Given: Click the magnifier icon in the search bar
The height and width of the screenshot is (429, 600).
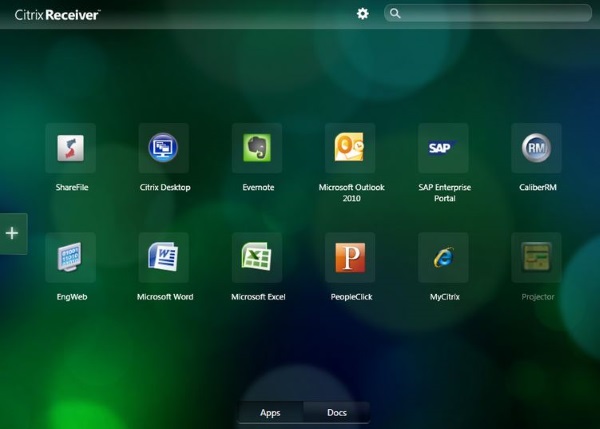Looking at the screenshot, I should 395,13.
